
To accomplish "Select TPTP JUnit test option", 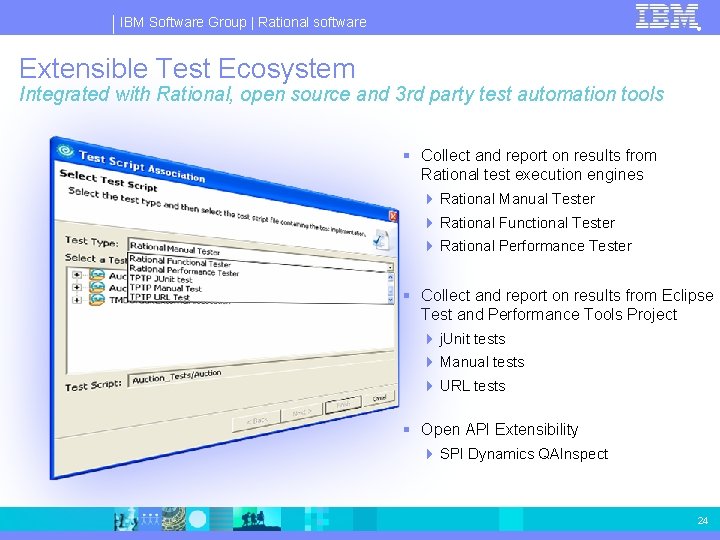I will (161, 279).
